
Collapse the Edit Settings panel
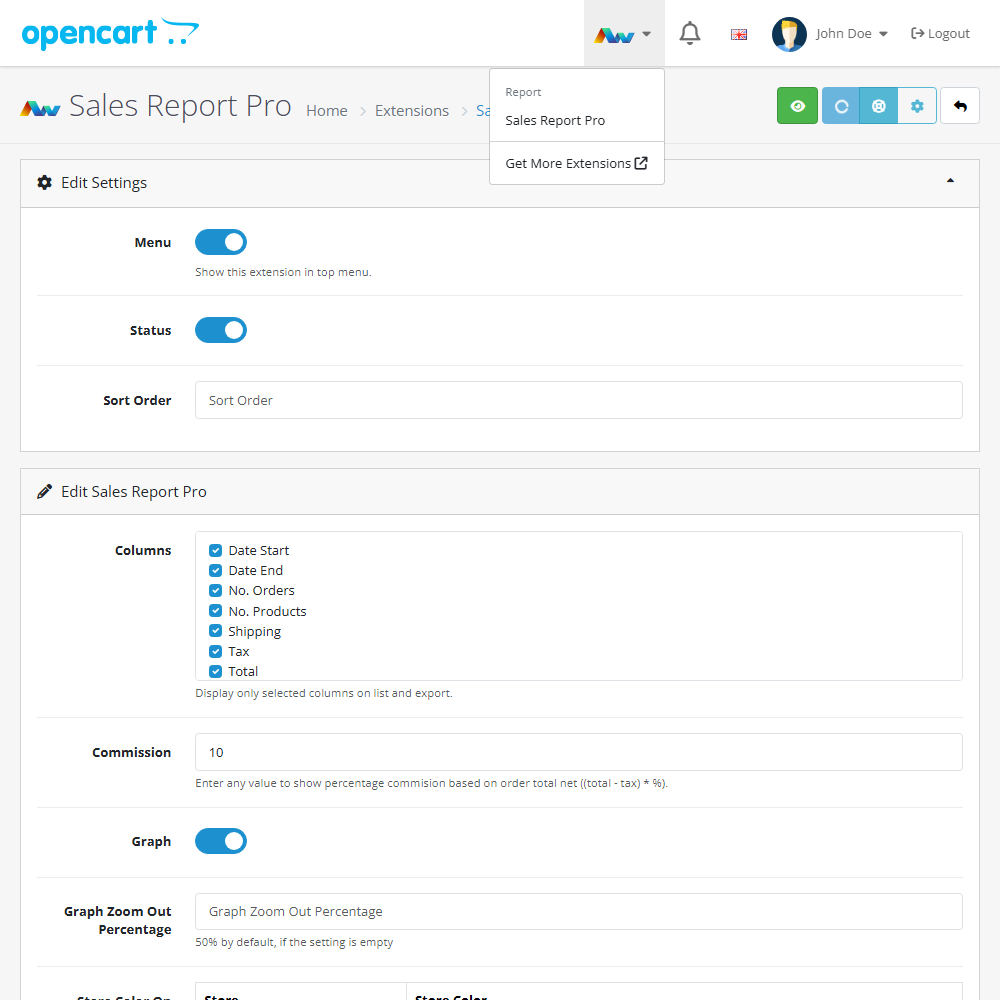coord(950,181)
